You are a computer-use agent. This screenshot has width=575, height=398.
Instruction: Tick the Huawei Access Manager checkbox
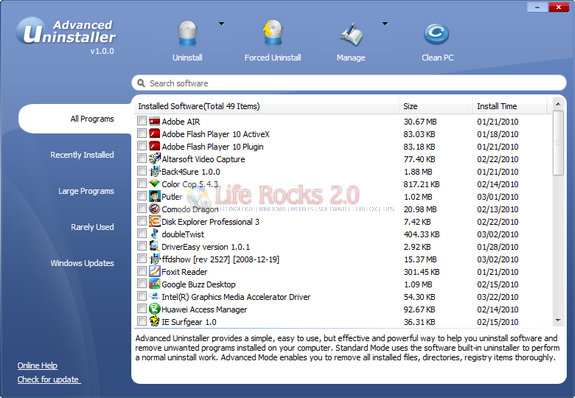tap(142, 308)
